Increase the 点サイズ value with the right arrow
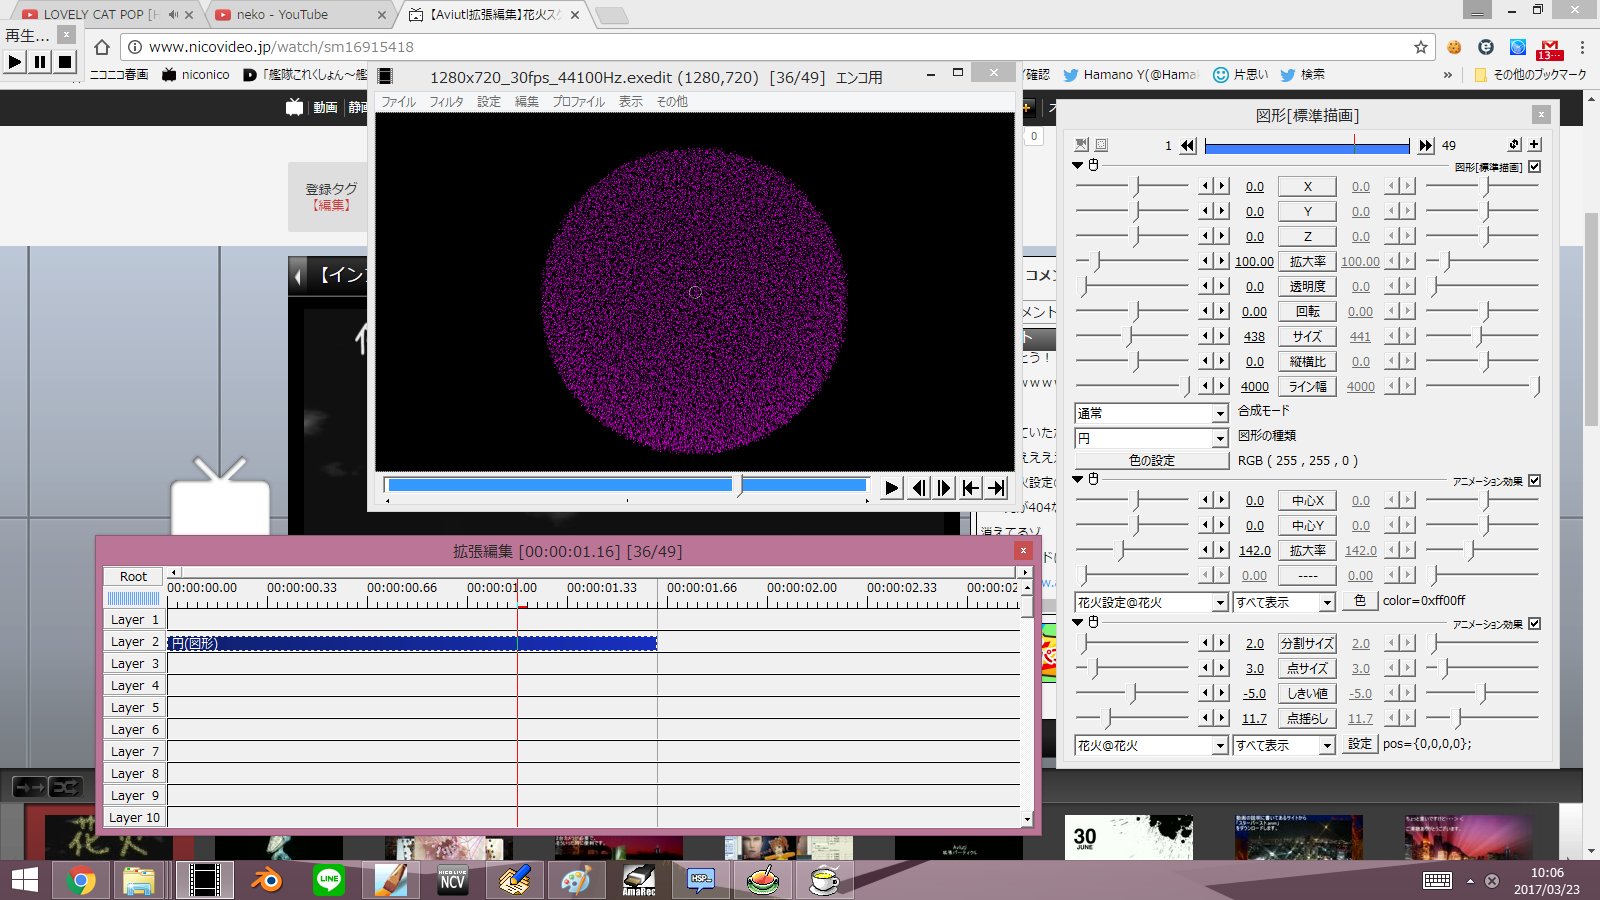Viewport: 1600px width, 900px height. (1221, 668)
